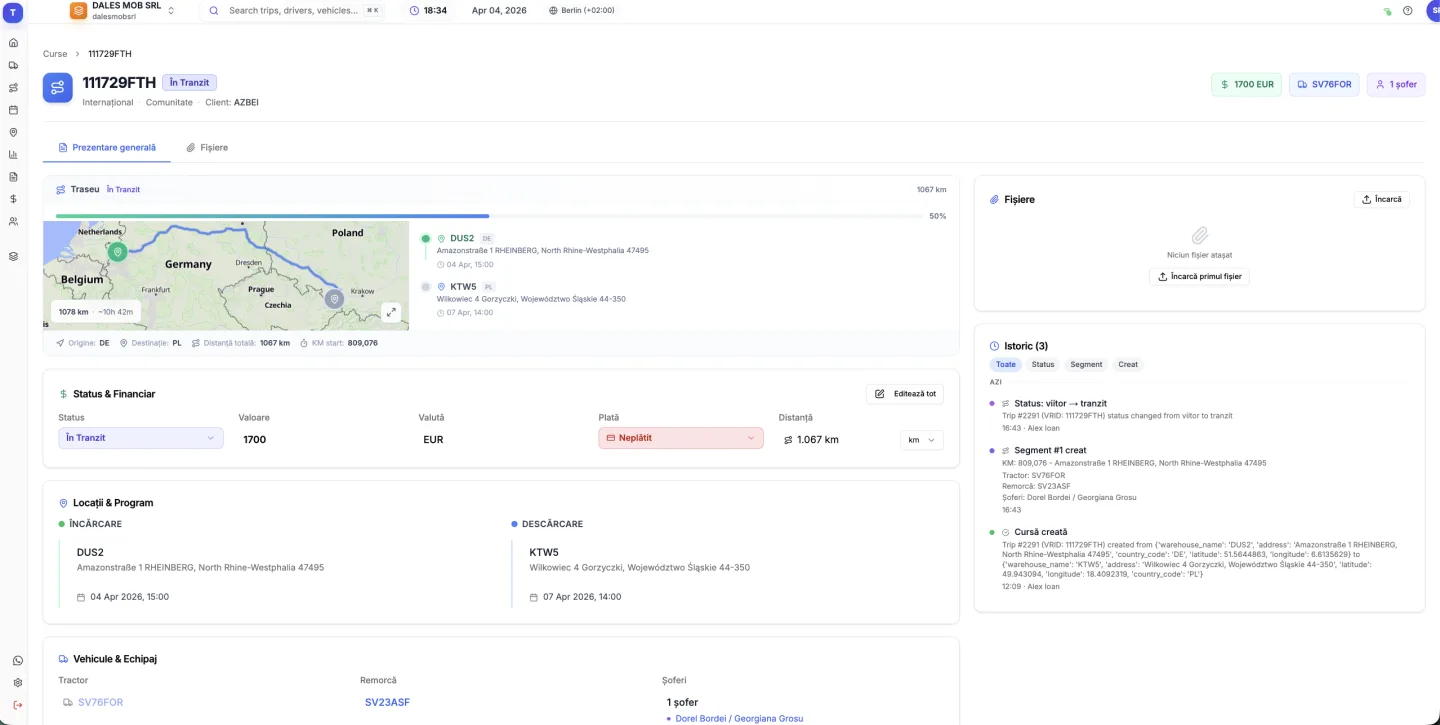Click the SV76FOR badge in header

pyautogui.click(x=1324, y=84)
